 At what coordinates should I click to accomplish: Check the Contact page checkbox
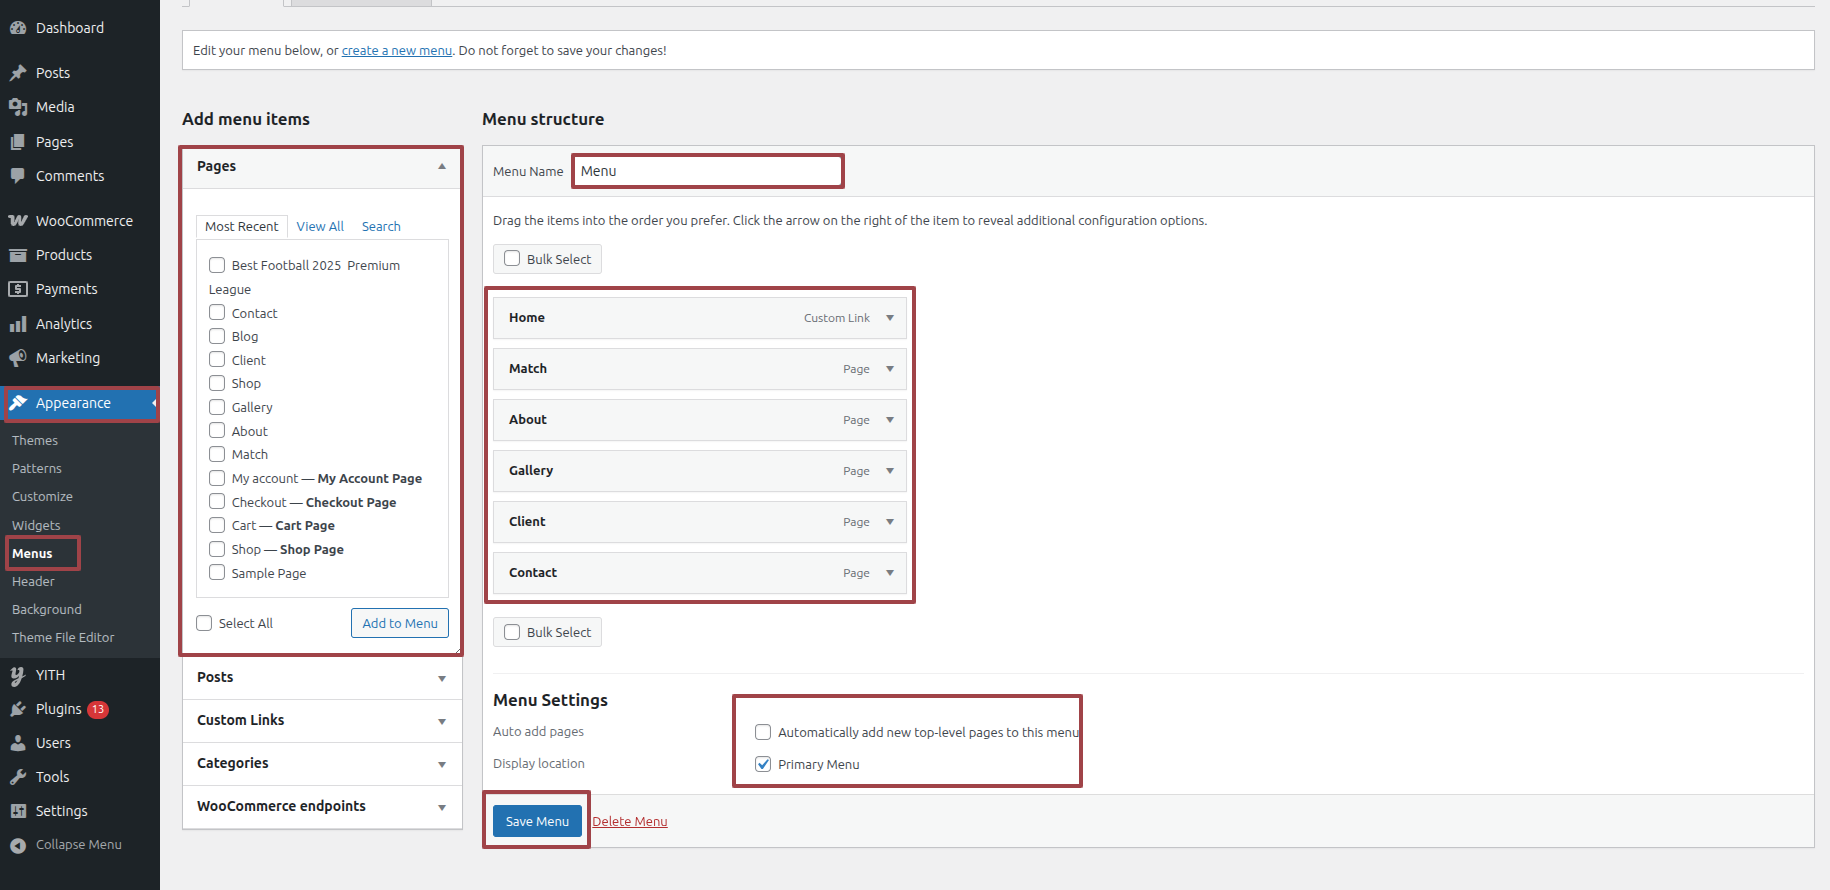pos(217,313)
